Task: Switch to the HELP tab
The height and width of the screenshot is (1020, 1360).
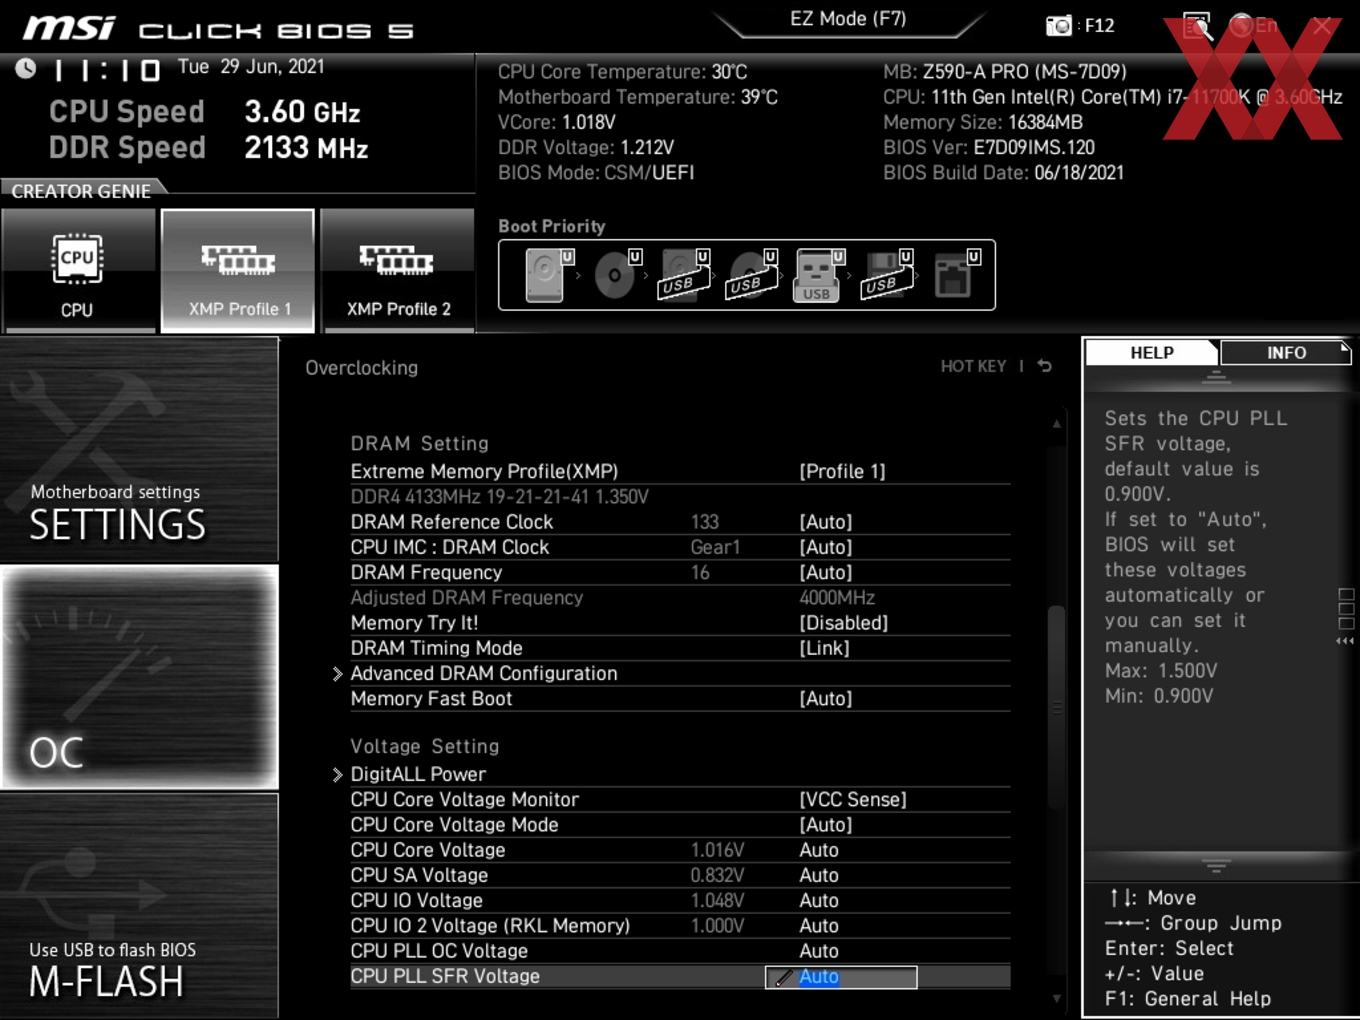Action: tap(1152, 353)
